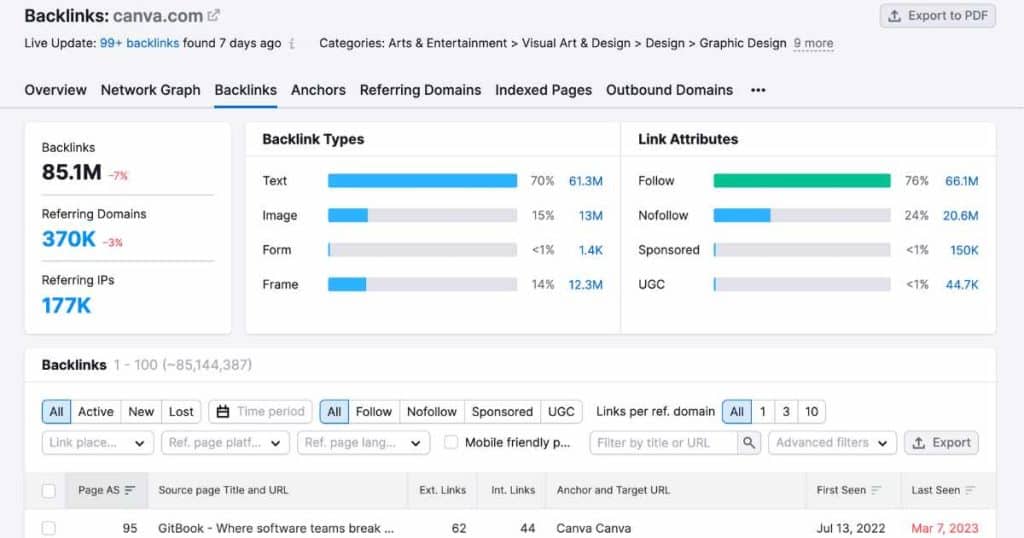1024x538 pixels.
Task: Click the Nofollow attribute bar
Action: pyautogui.click(x=802, y=215)
